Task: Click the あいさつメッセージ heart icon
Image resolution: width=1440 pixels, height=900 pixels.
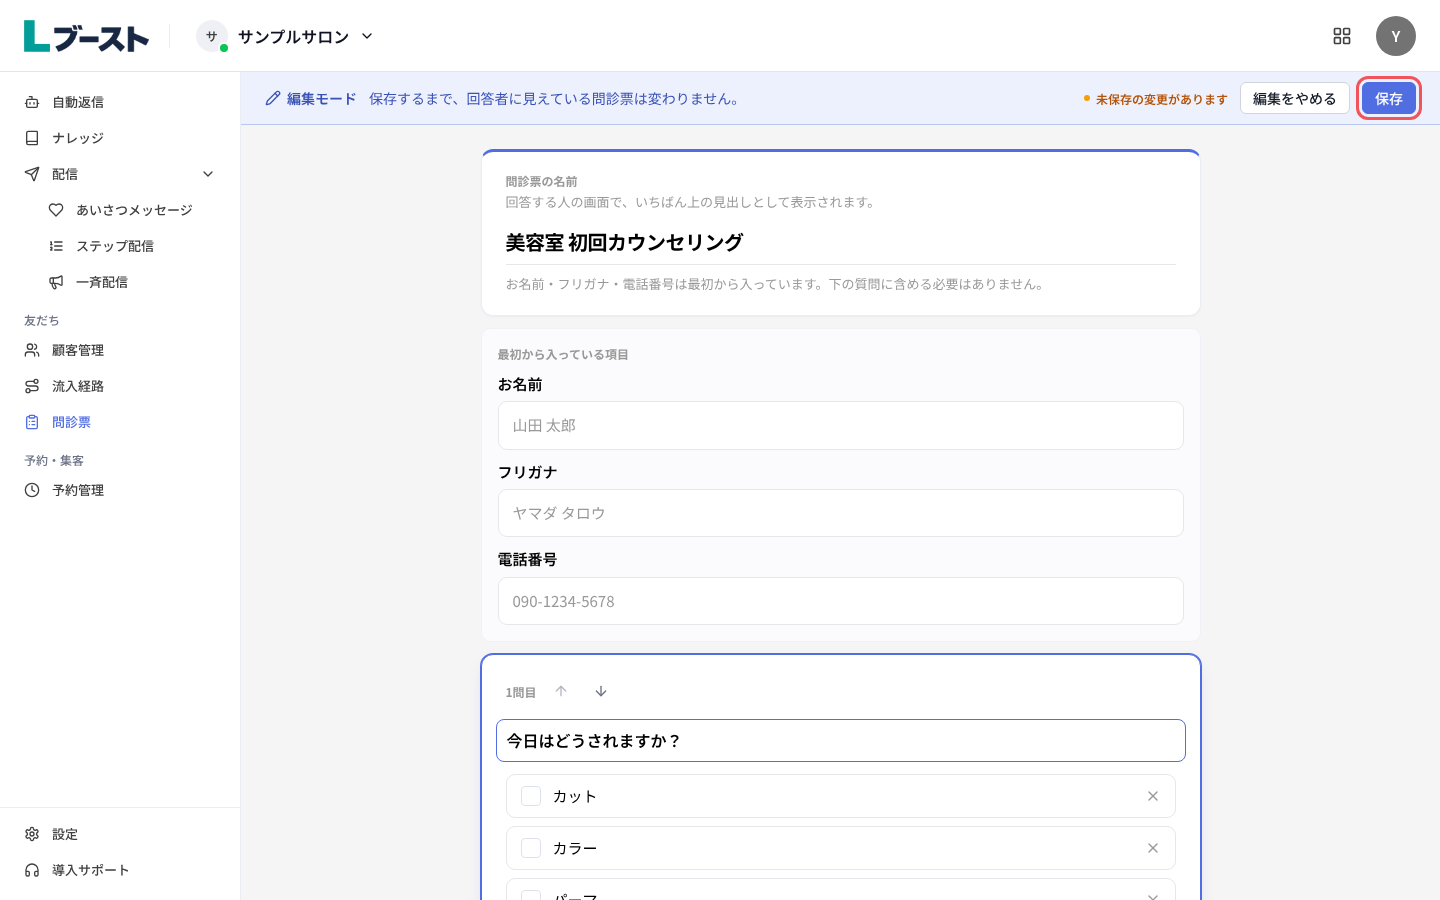Action: (x=56, y=210)
